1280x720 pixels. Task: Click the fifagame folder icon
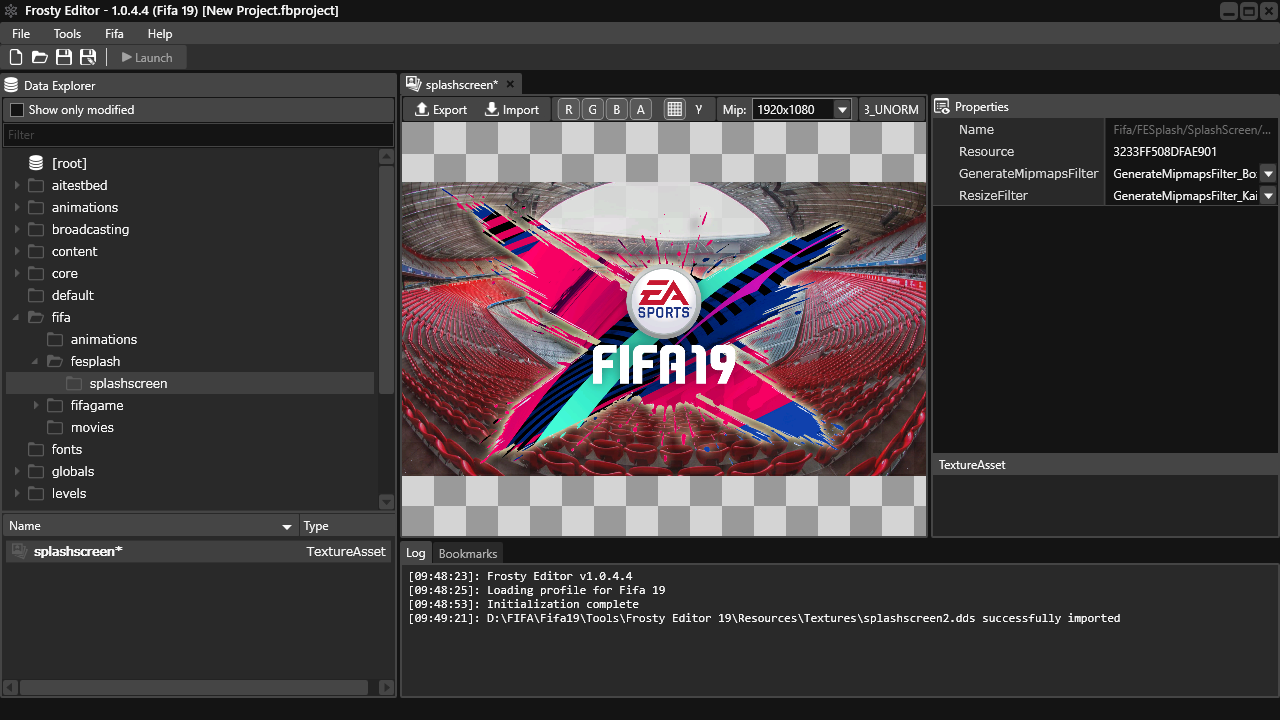[55, 405]
